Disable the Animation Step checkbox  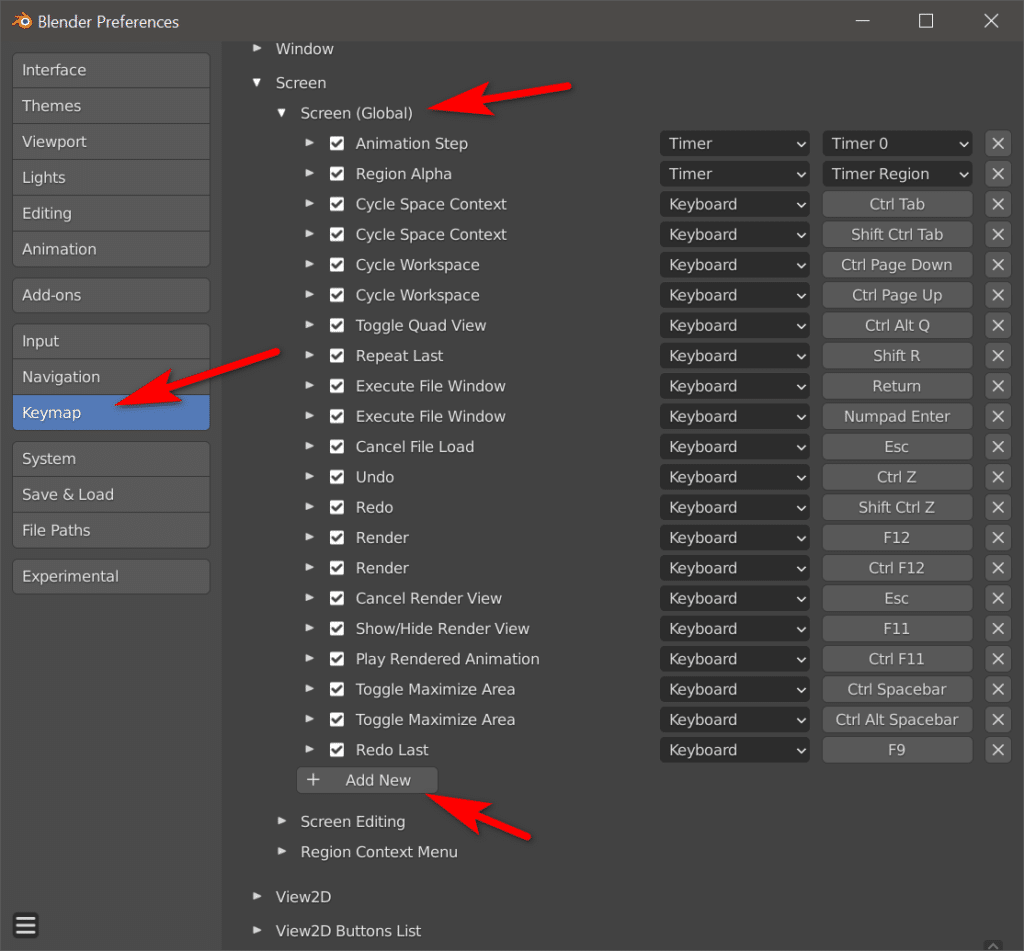point(337,144)
